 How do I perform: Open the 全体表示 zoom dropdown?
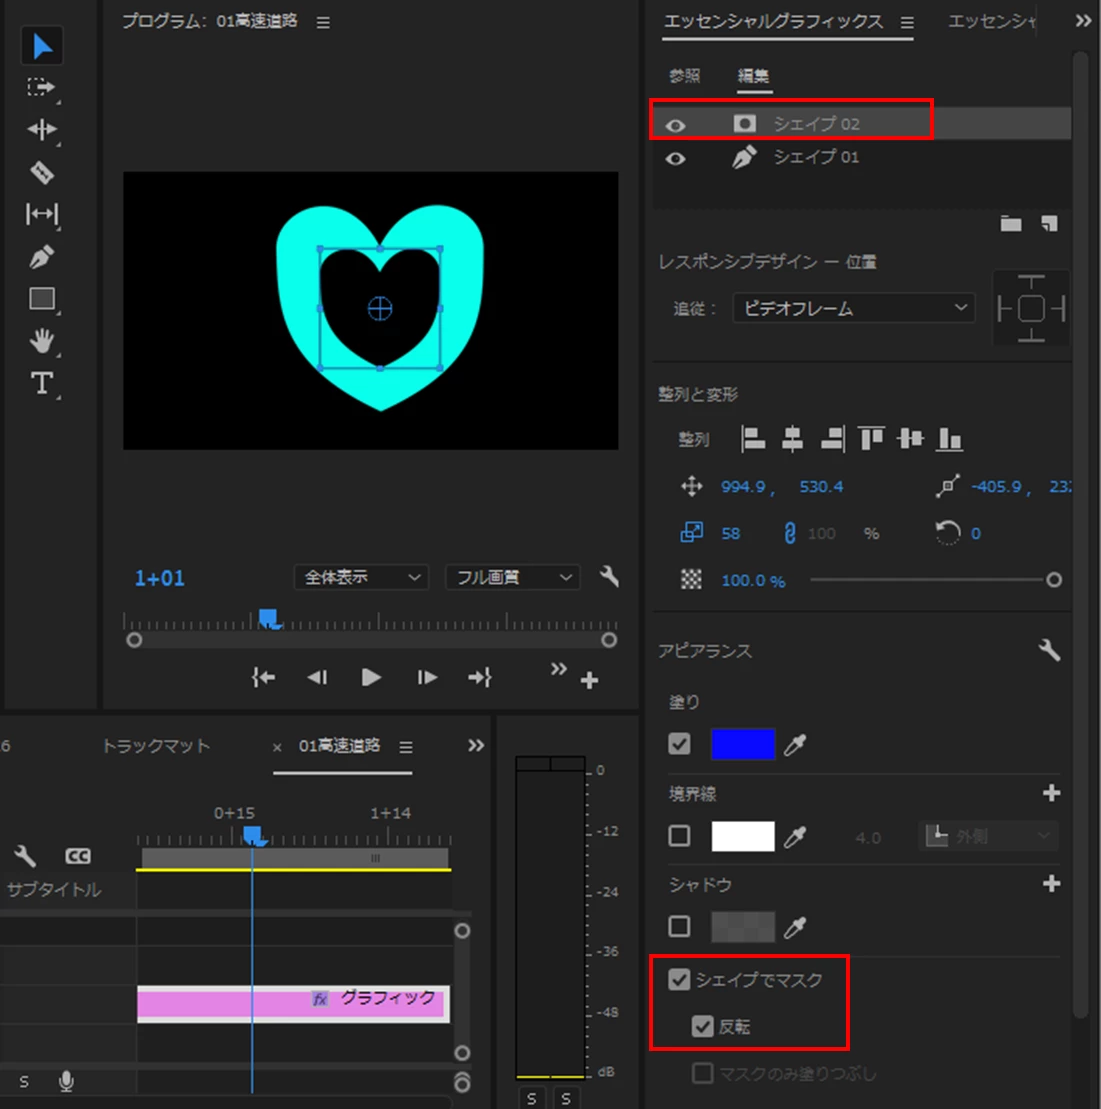(361, 577)
